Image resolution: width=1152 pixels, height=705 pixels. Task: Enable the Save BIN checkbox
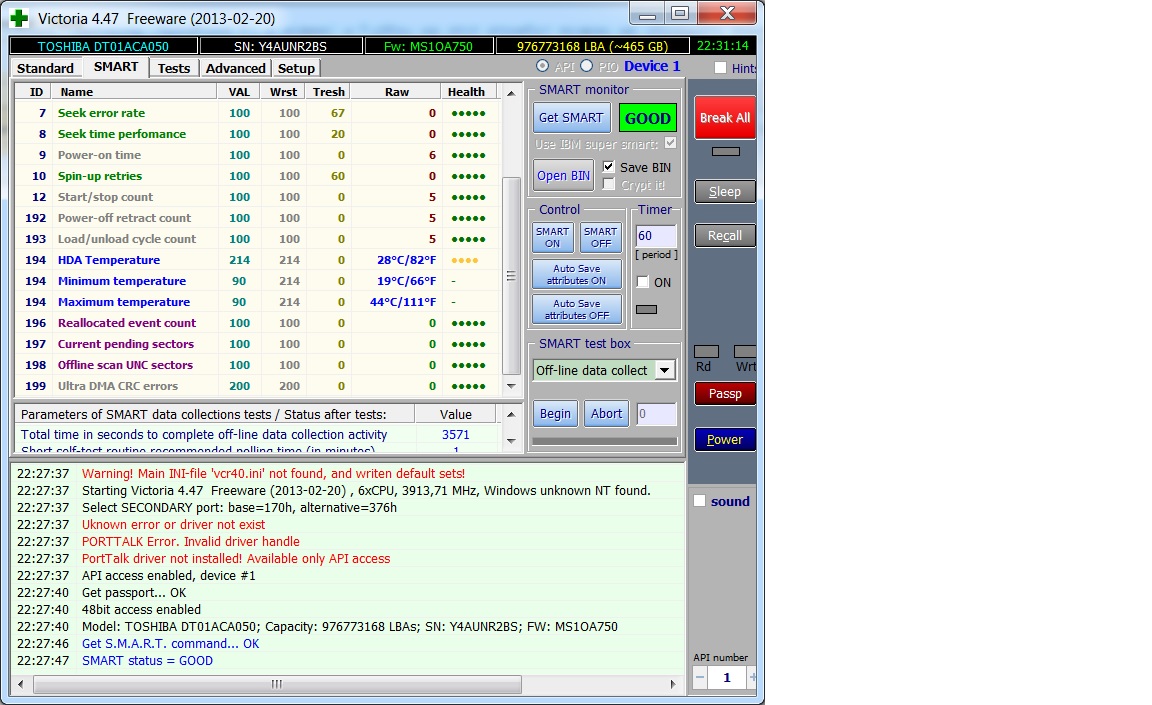tap(609, 167)
